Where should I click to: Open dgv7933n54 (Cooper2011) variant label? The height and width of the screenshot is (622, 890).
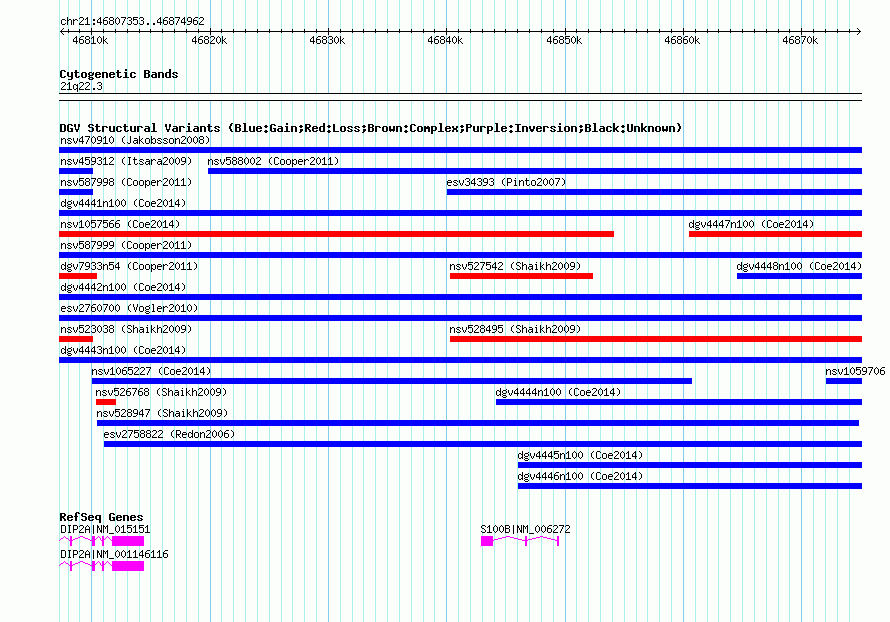(129, 266)
